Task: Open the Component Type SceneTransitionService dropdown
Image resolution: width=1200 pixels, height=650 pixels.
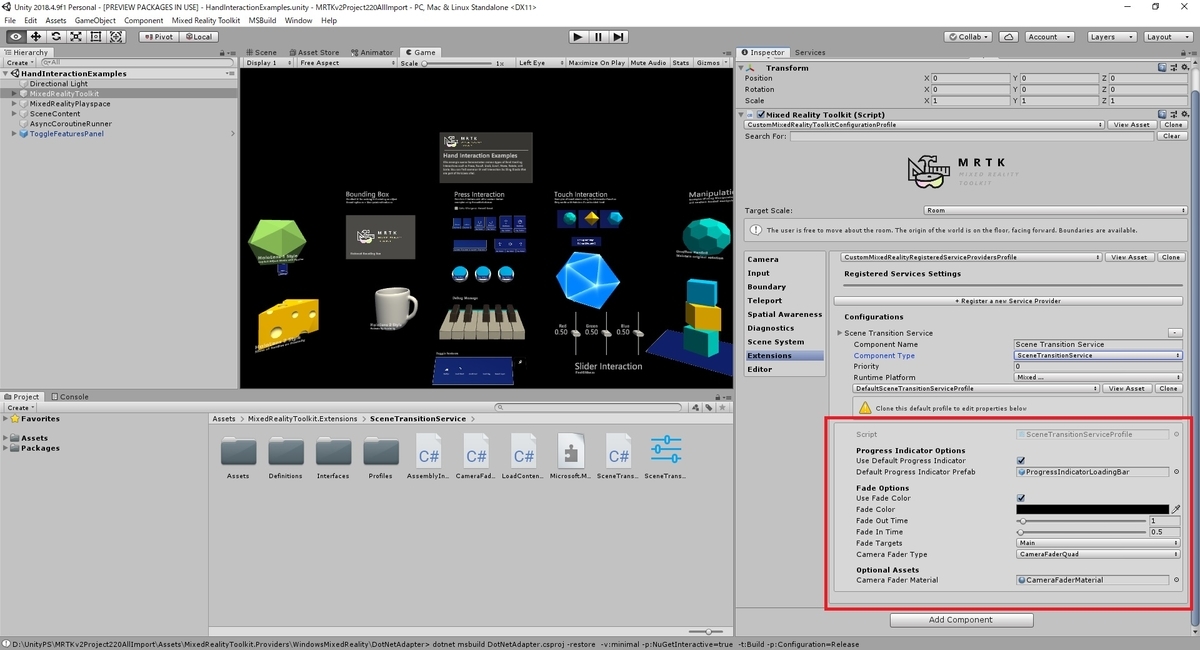Action: click(x=1098, y=355)
